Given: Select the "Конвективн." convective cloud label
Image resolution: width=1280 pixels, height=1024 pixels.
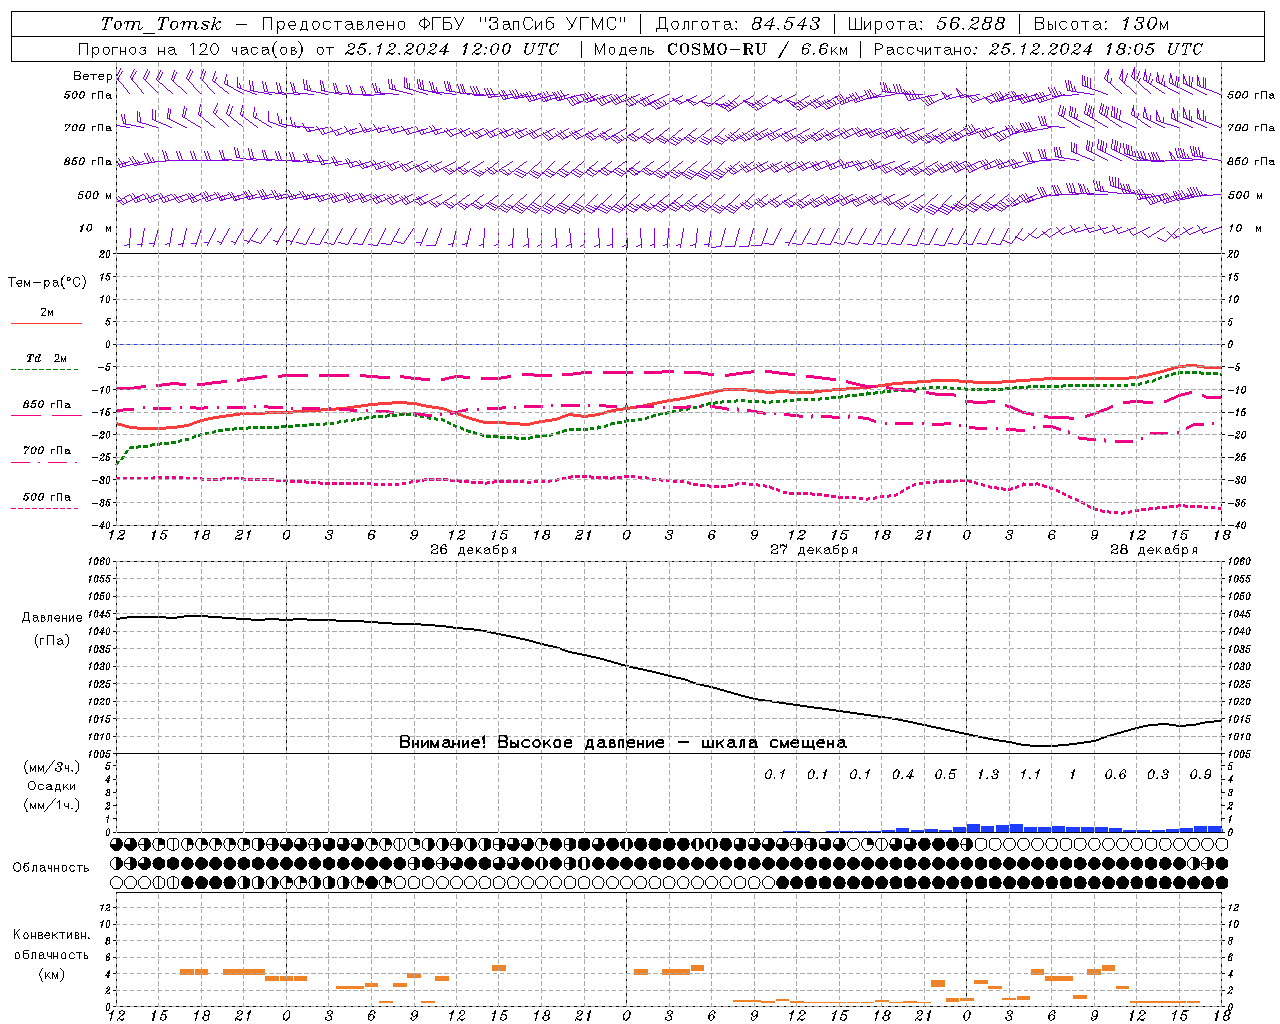Looking at the screenshot, I should pyautogui.click(x=51, y=935).
